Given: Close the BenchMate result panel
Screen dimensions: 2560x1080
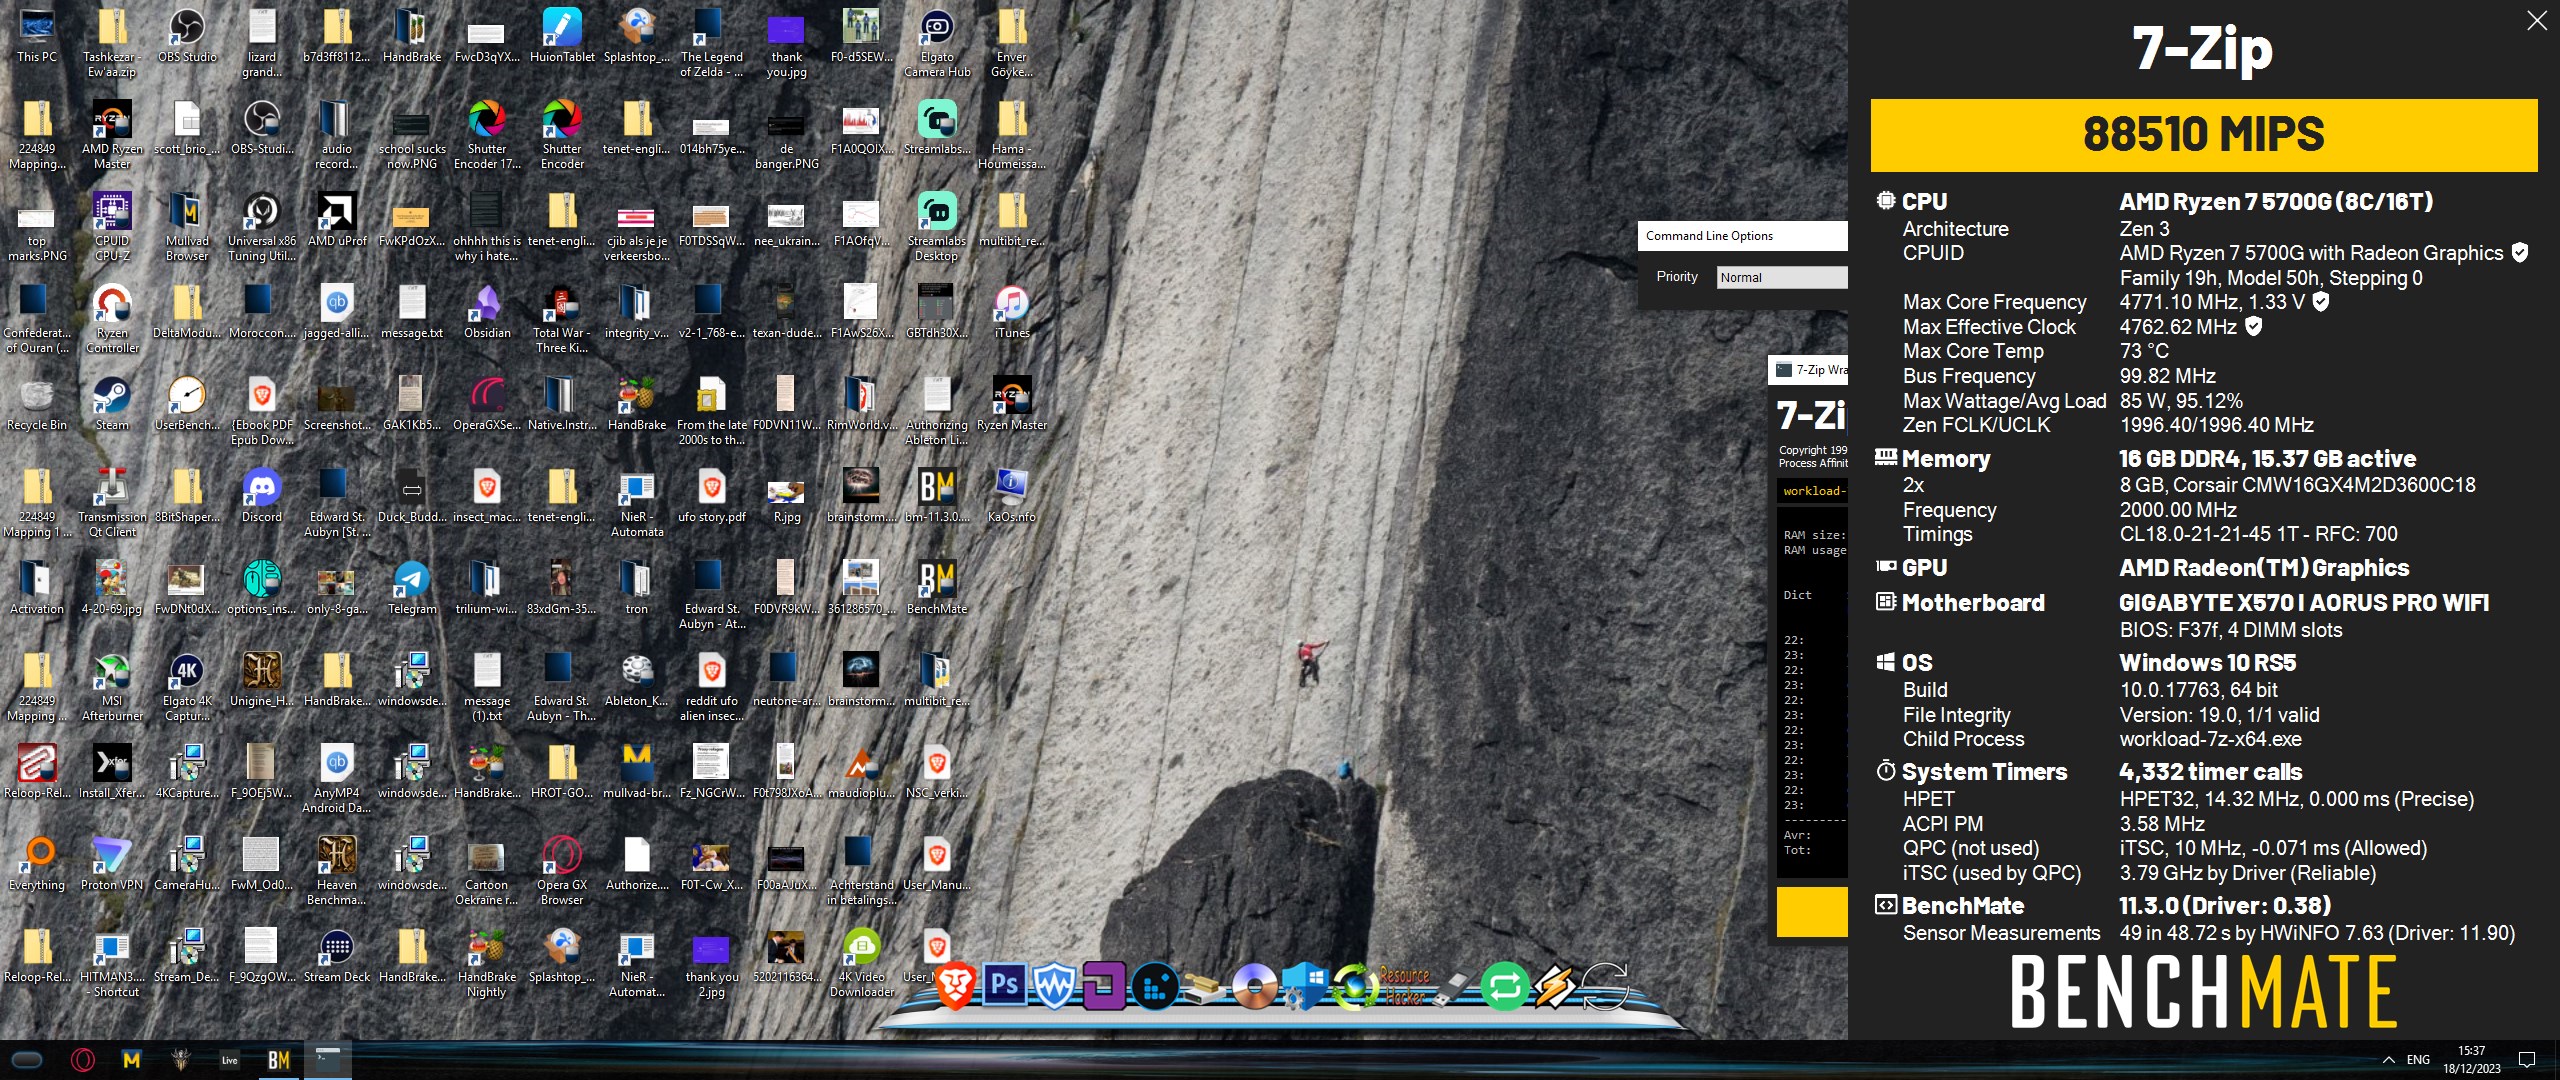Looking at the screenshot, I should [x=2537, y=21].
